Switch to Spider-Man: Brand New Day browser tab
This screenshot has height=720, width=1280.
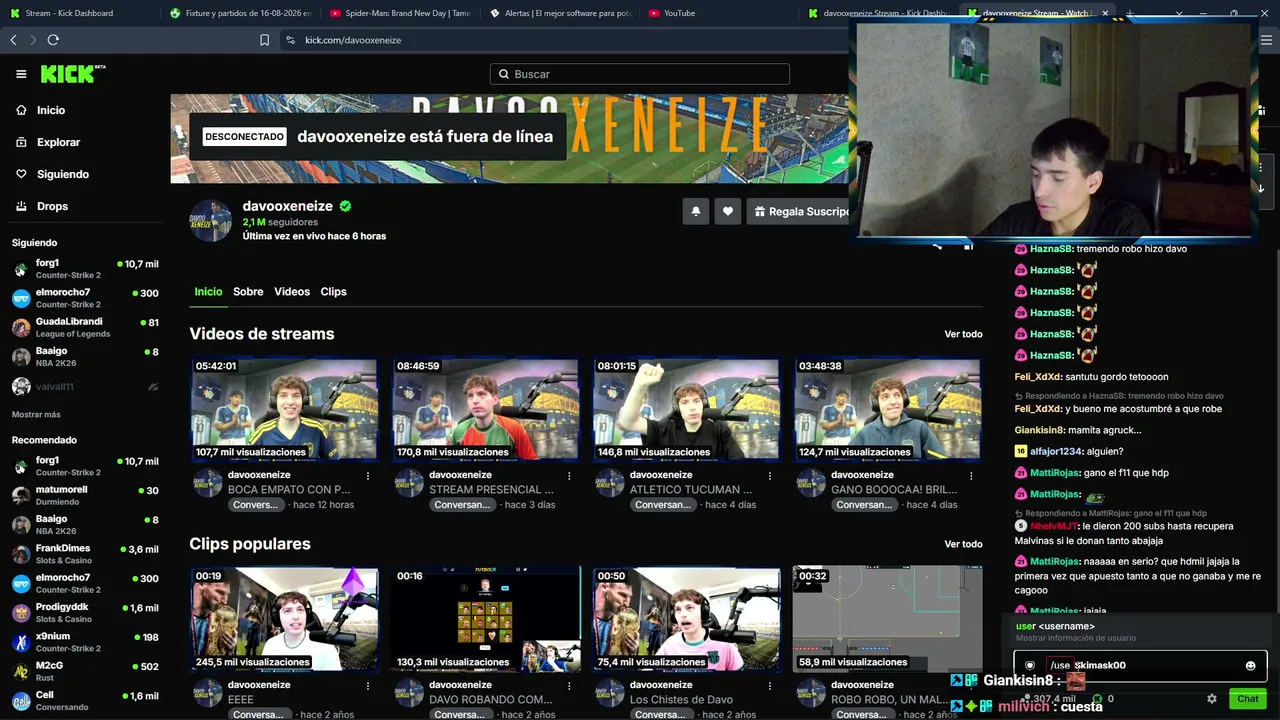pyautogui.click(x=400, y=13)
